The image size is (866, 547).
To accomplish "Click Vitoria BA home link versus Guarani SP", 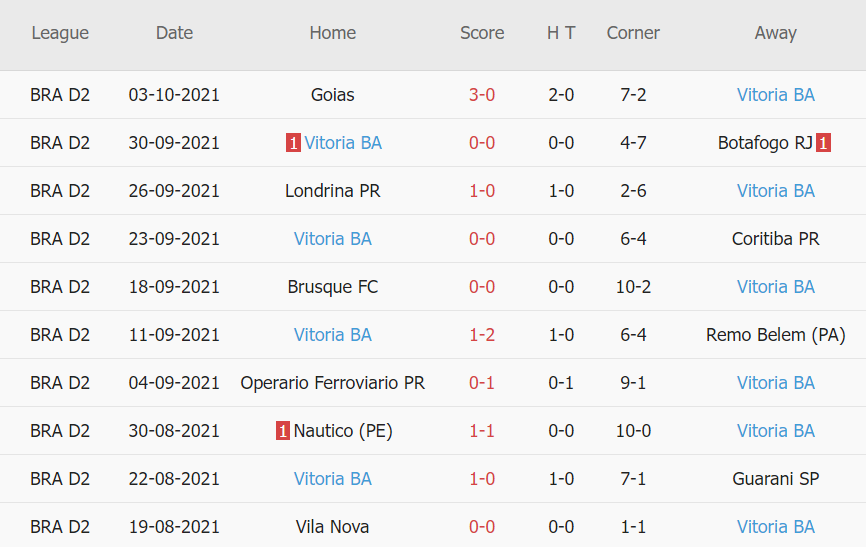I will [x=333, y=479].
